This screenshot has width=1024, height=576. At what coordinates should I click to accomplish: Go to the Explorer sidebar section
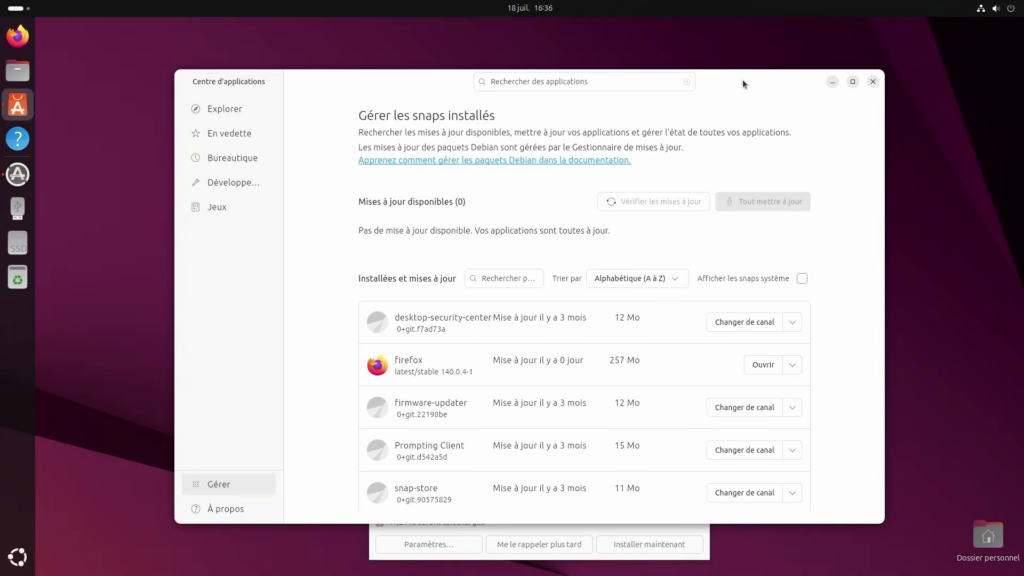coord(224,109)
